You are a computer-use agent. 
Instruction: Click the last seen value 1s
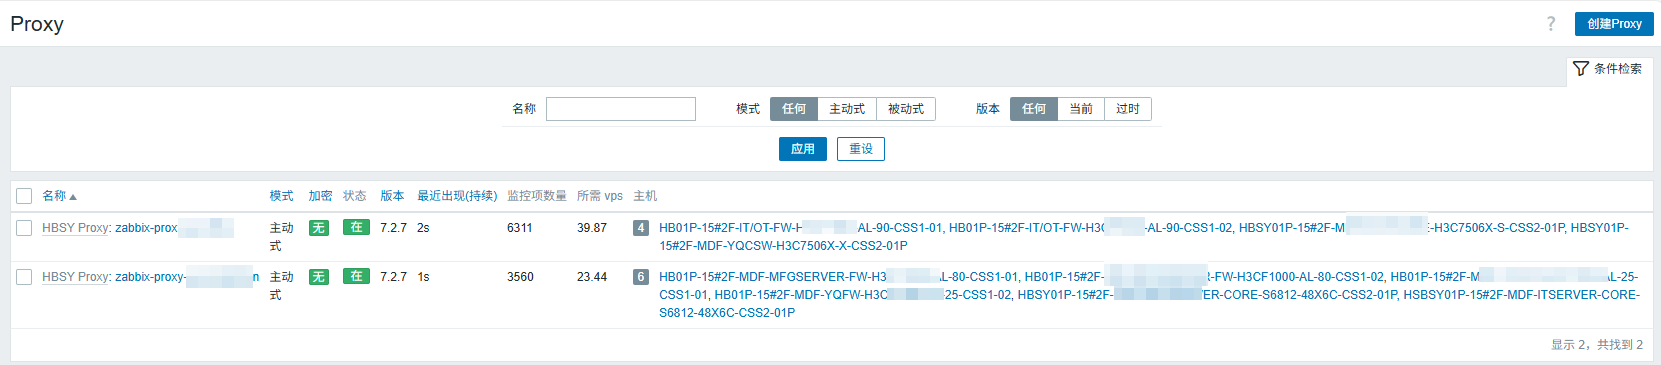(x=423, y=277)
